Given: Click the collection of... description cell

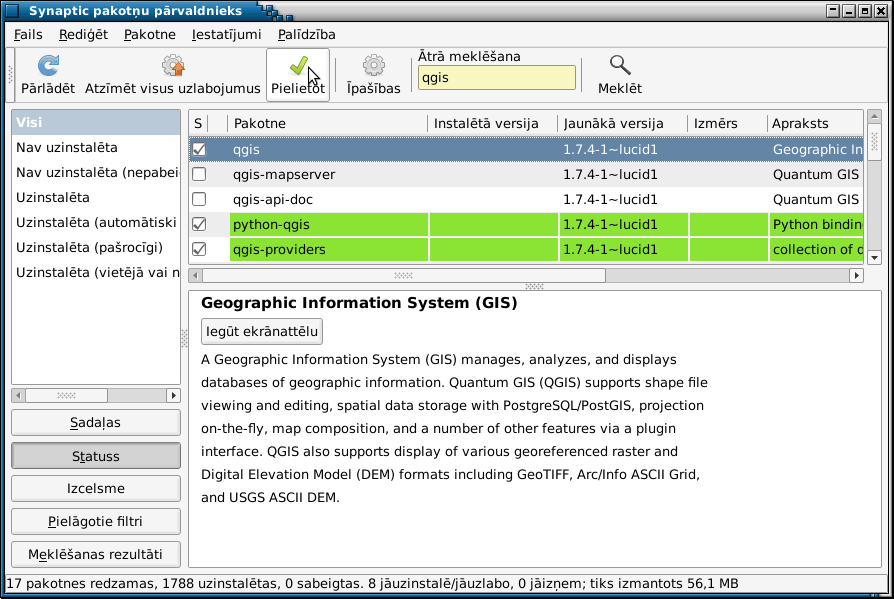Looking at the screenshot, I should pyautogui.click(x=816, y=250).
